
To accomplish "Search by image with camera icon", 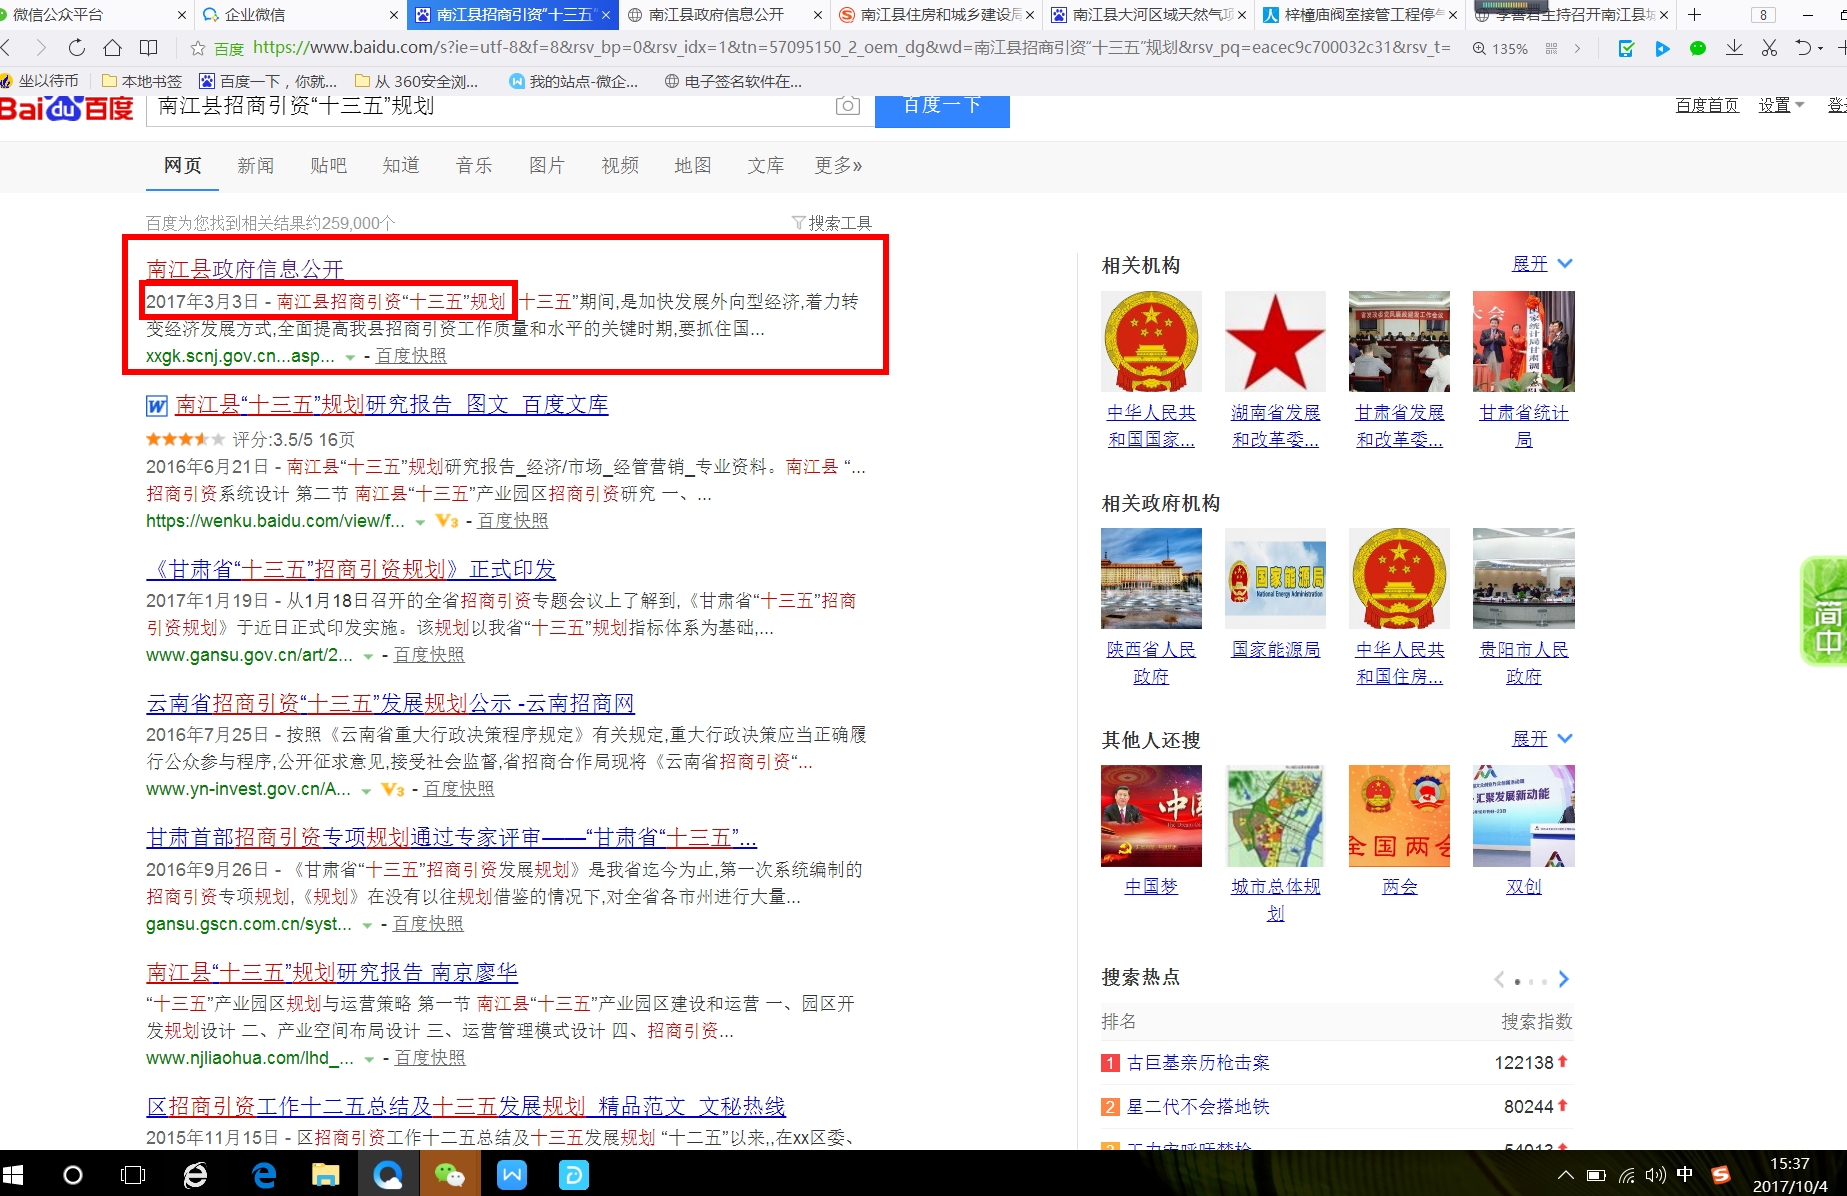I will (x=848, y=105).
